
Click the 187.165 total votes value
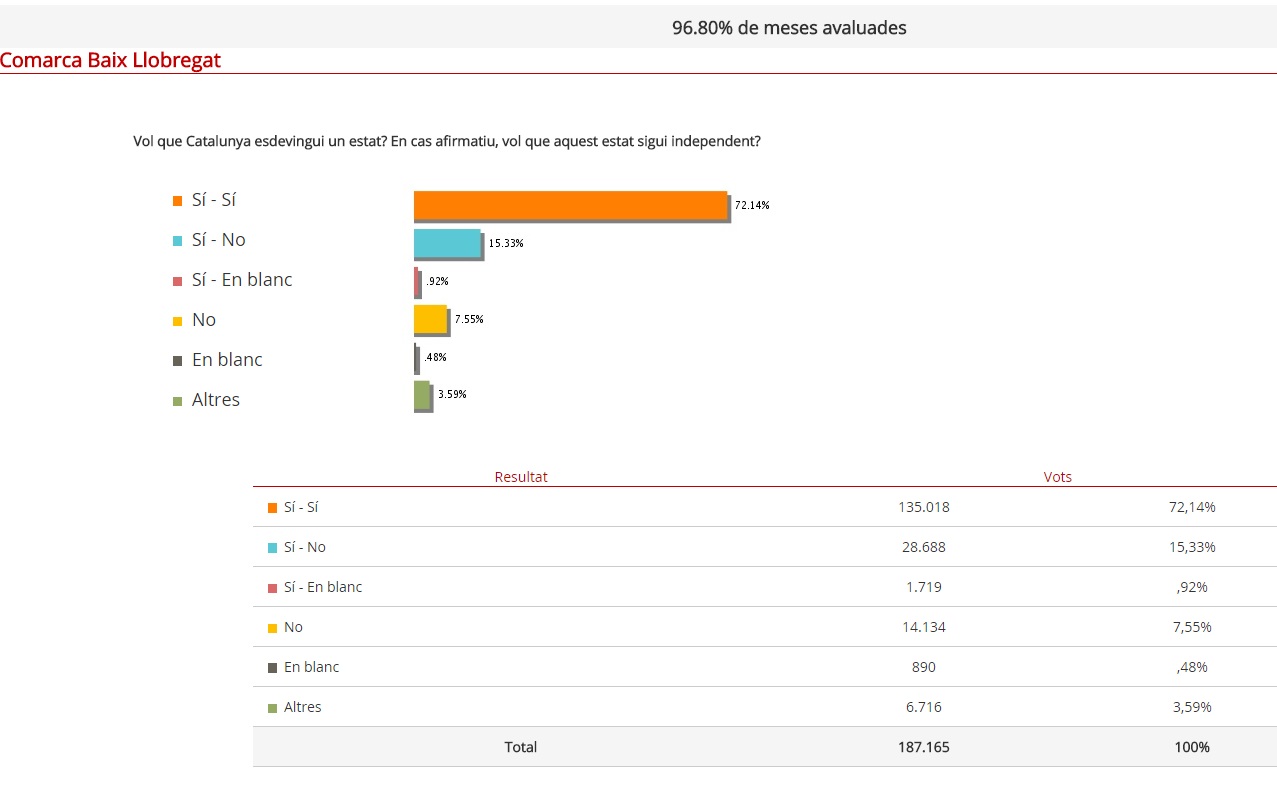pos(923,747)
